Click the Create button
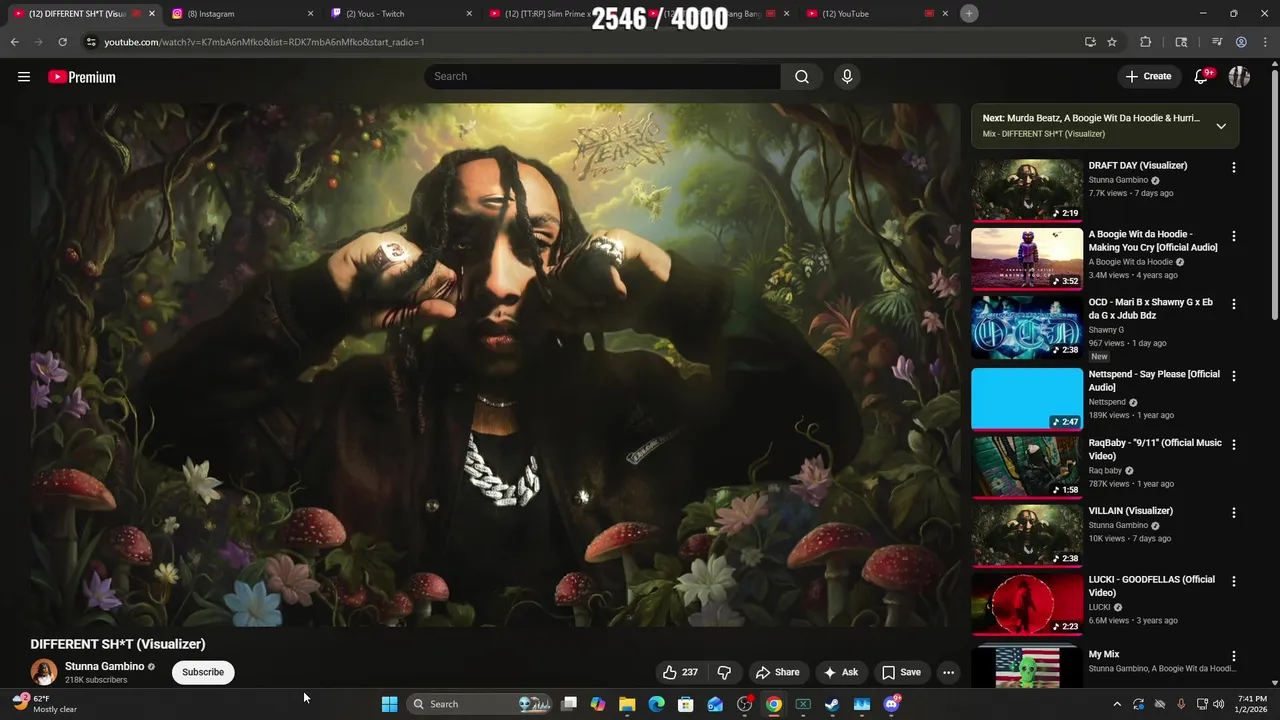 (x=1148, y=77)
